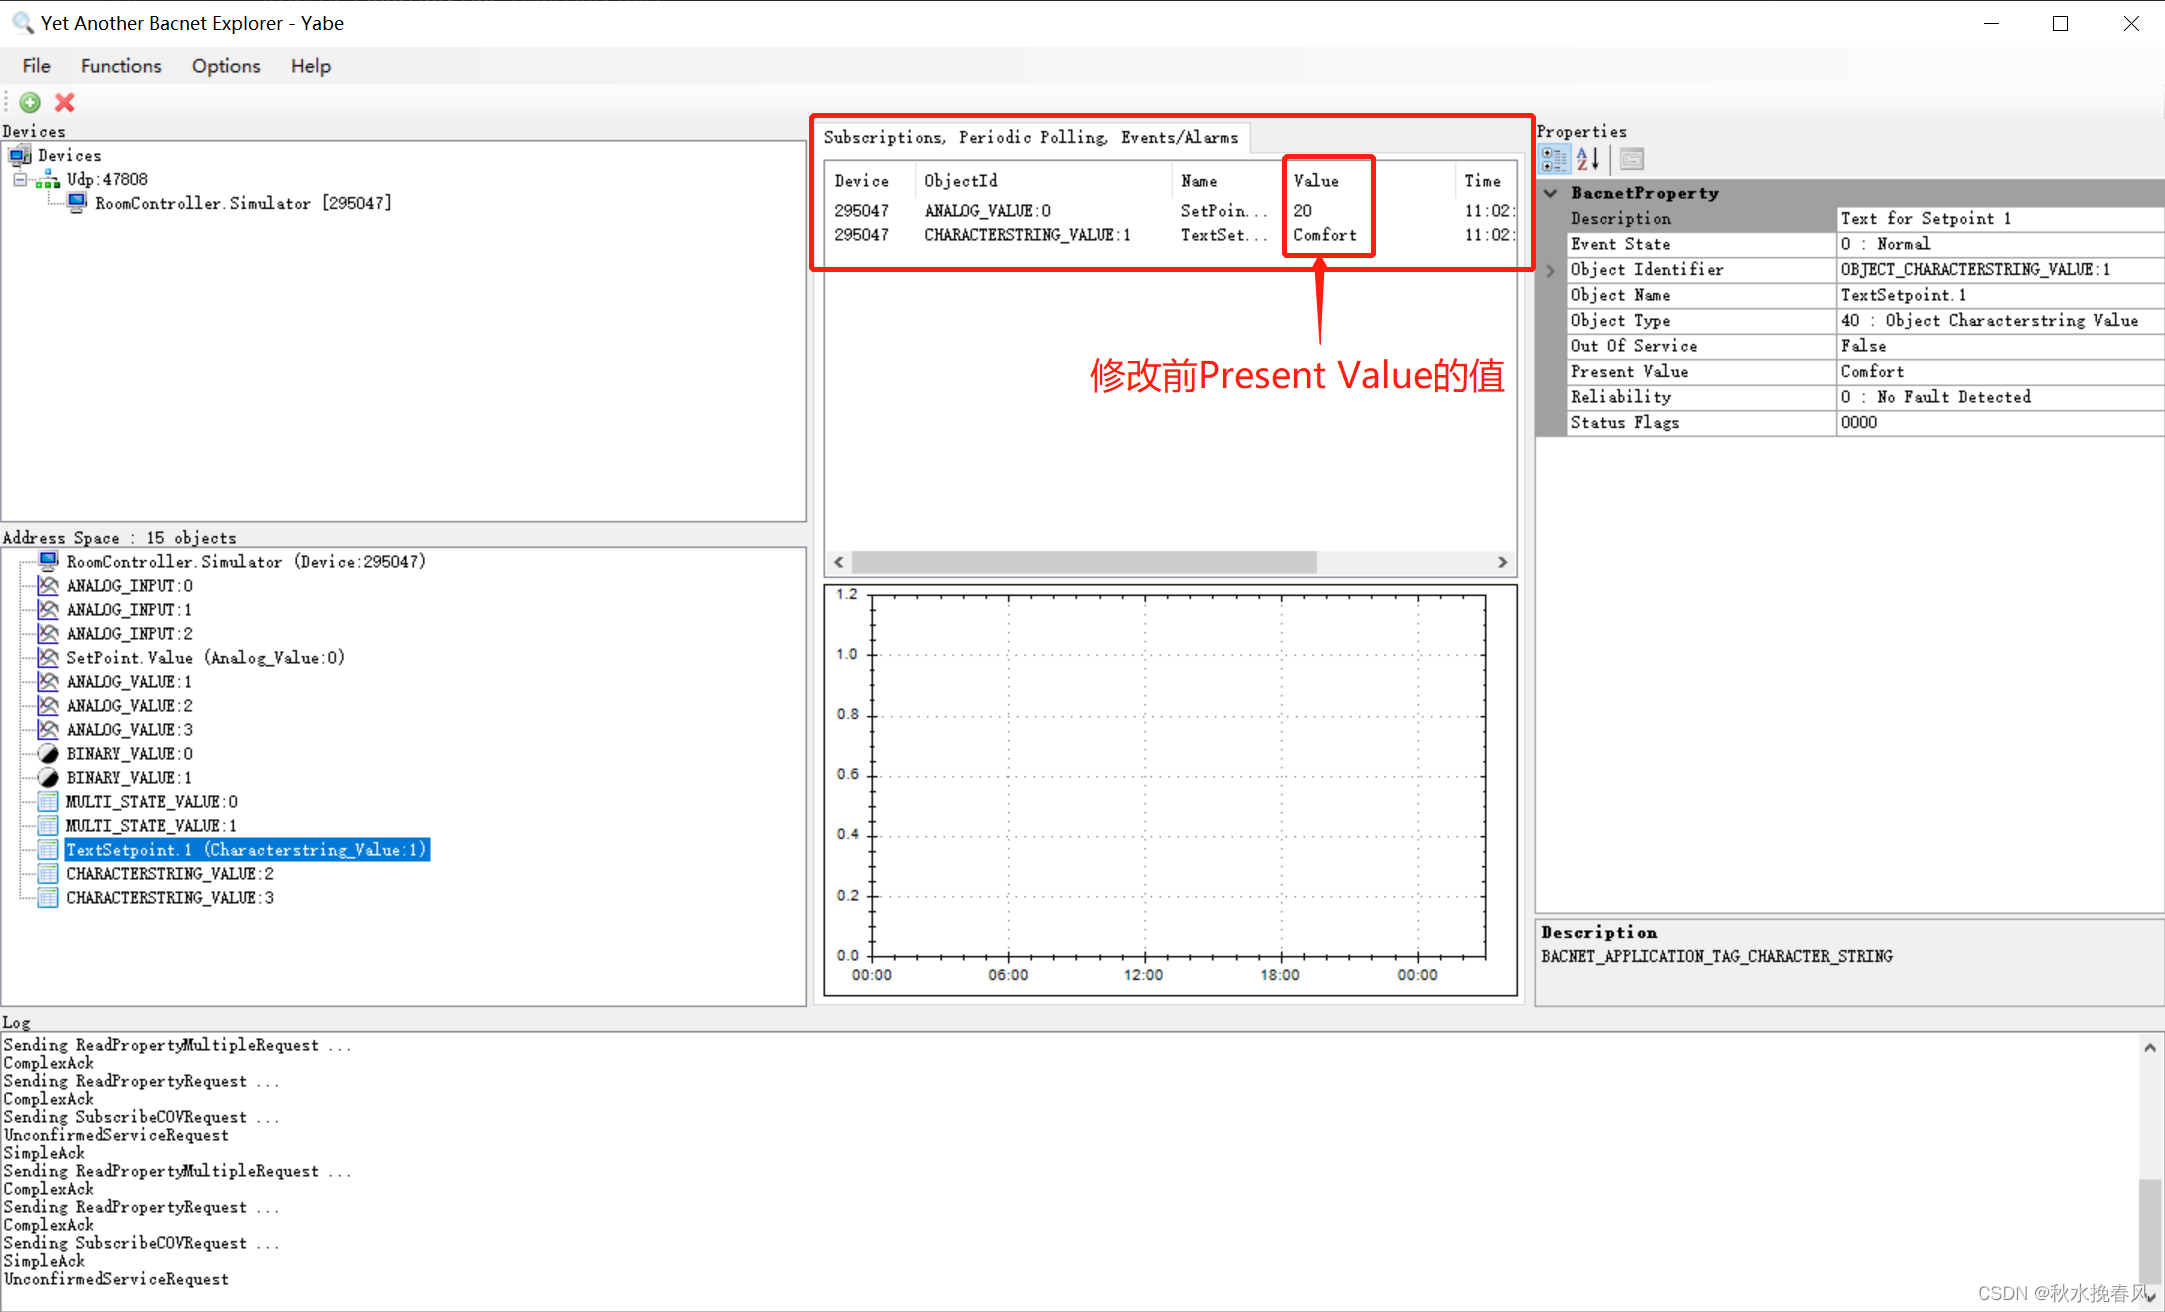The width and height of the screenshot is (2165, 1312).
Task: Sort properties alphabetically
Action: (x=1586, y=158)
